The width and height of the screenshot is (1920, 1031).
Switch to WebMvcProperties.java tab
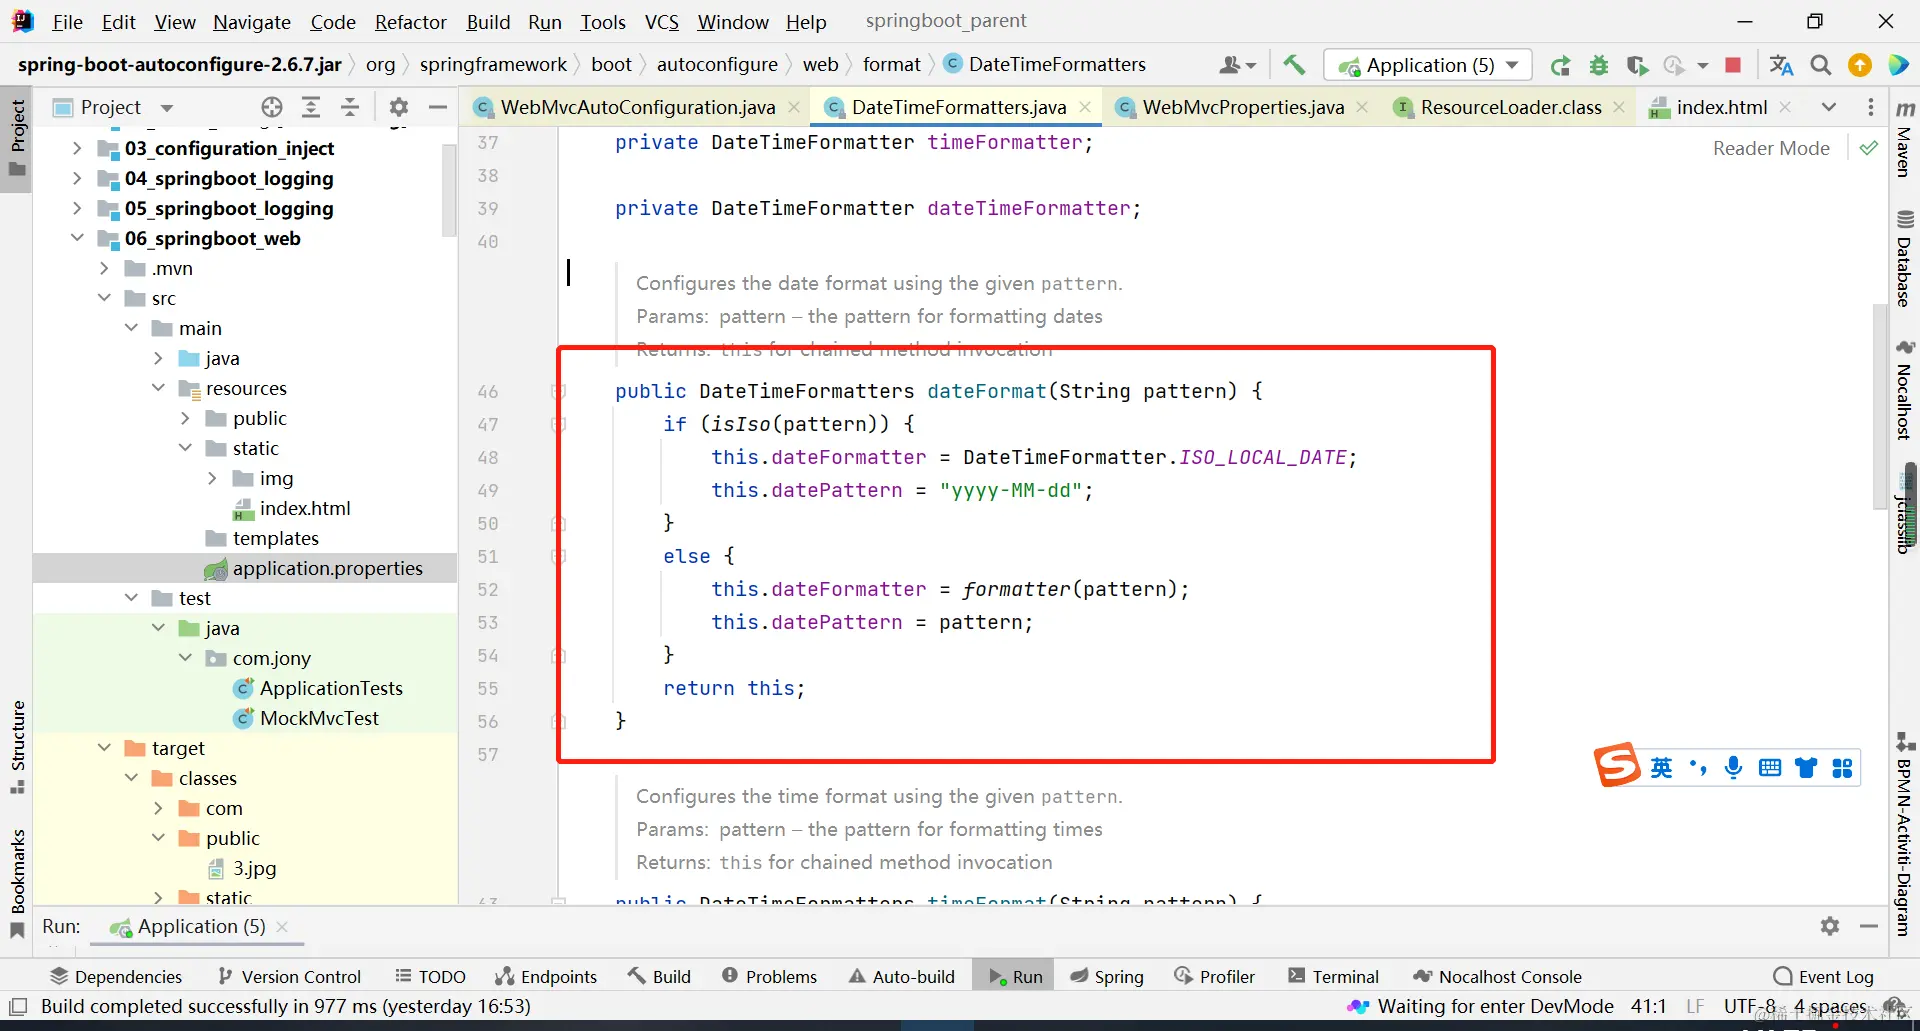(1242, 107)
